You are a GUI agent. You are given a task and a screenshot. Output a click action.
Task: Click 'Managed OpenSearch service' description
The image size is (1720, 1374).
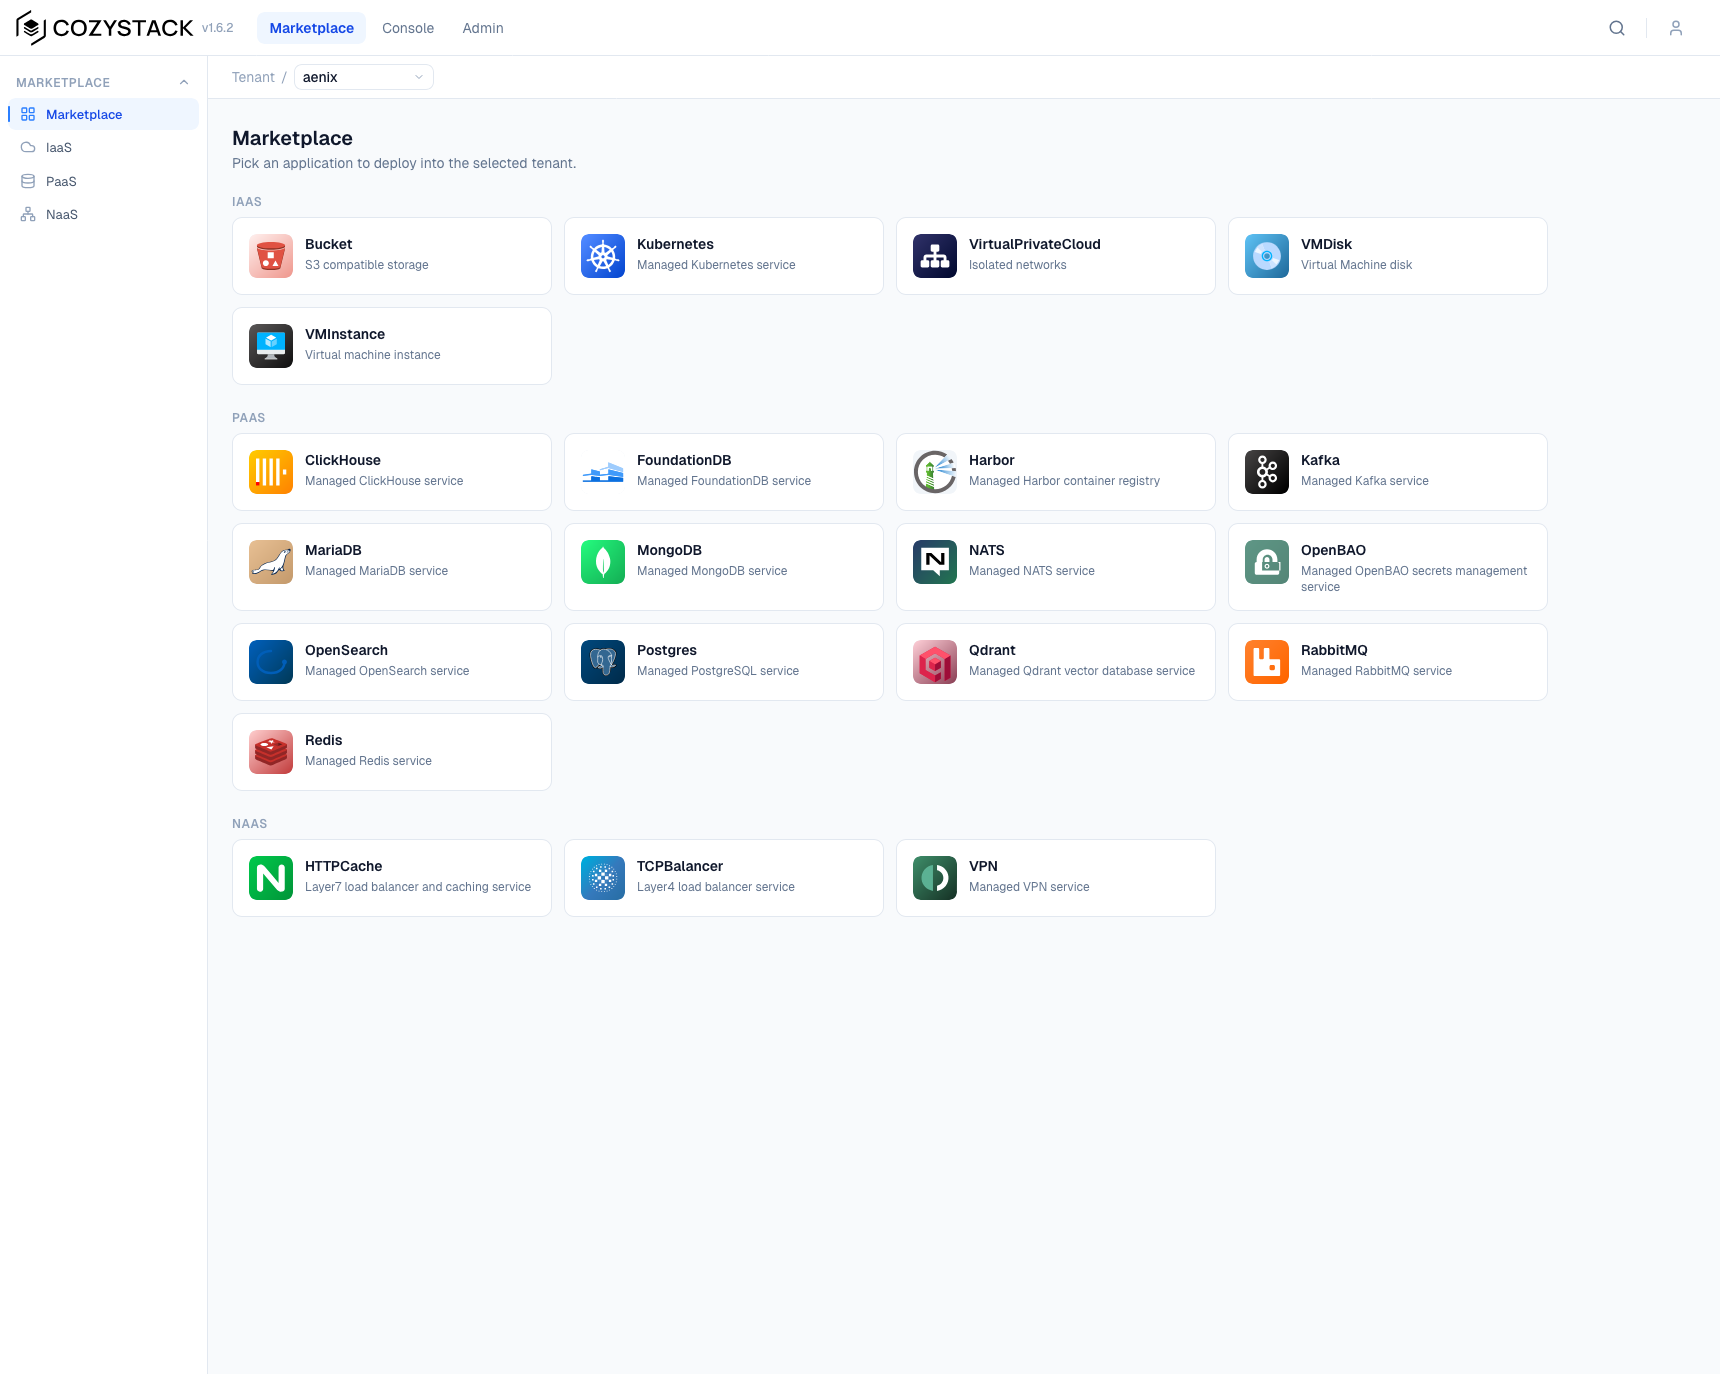pos(387,671)
